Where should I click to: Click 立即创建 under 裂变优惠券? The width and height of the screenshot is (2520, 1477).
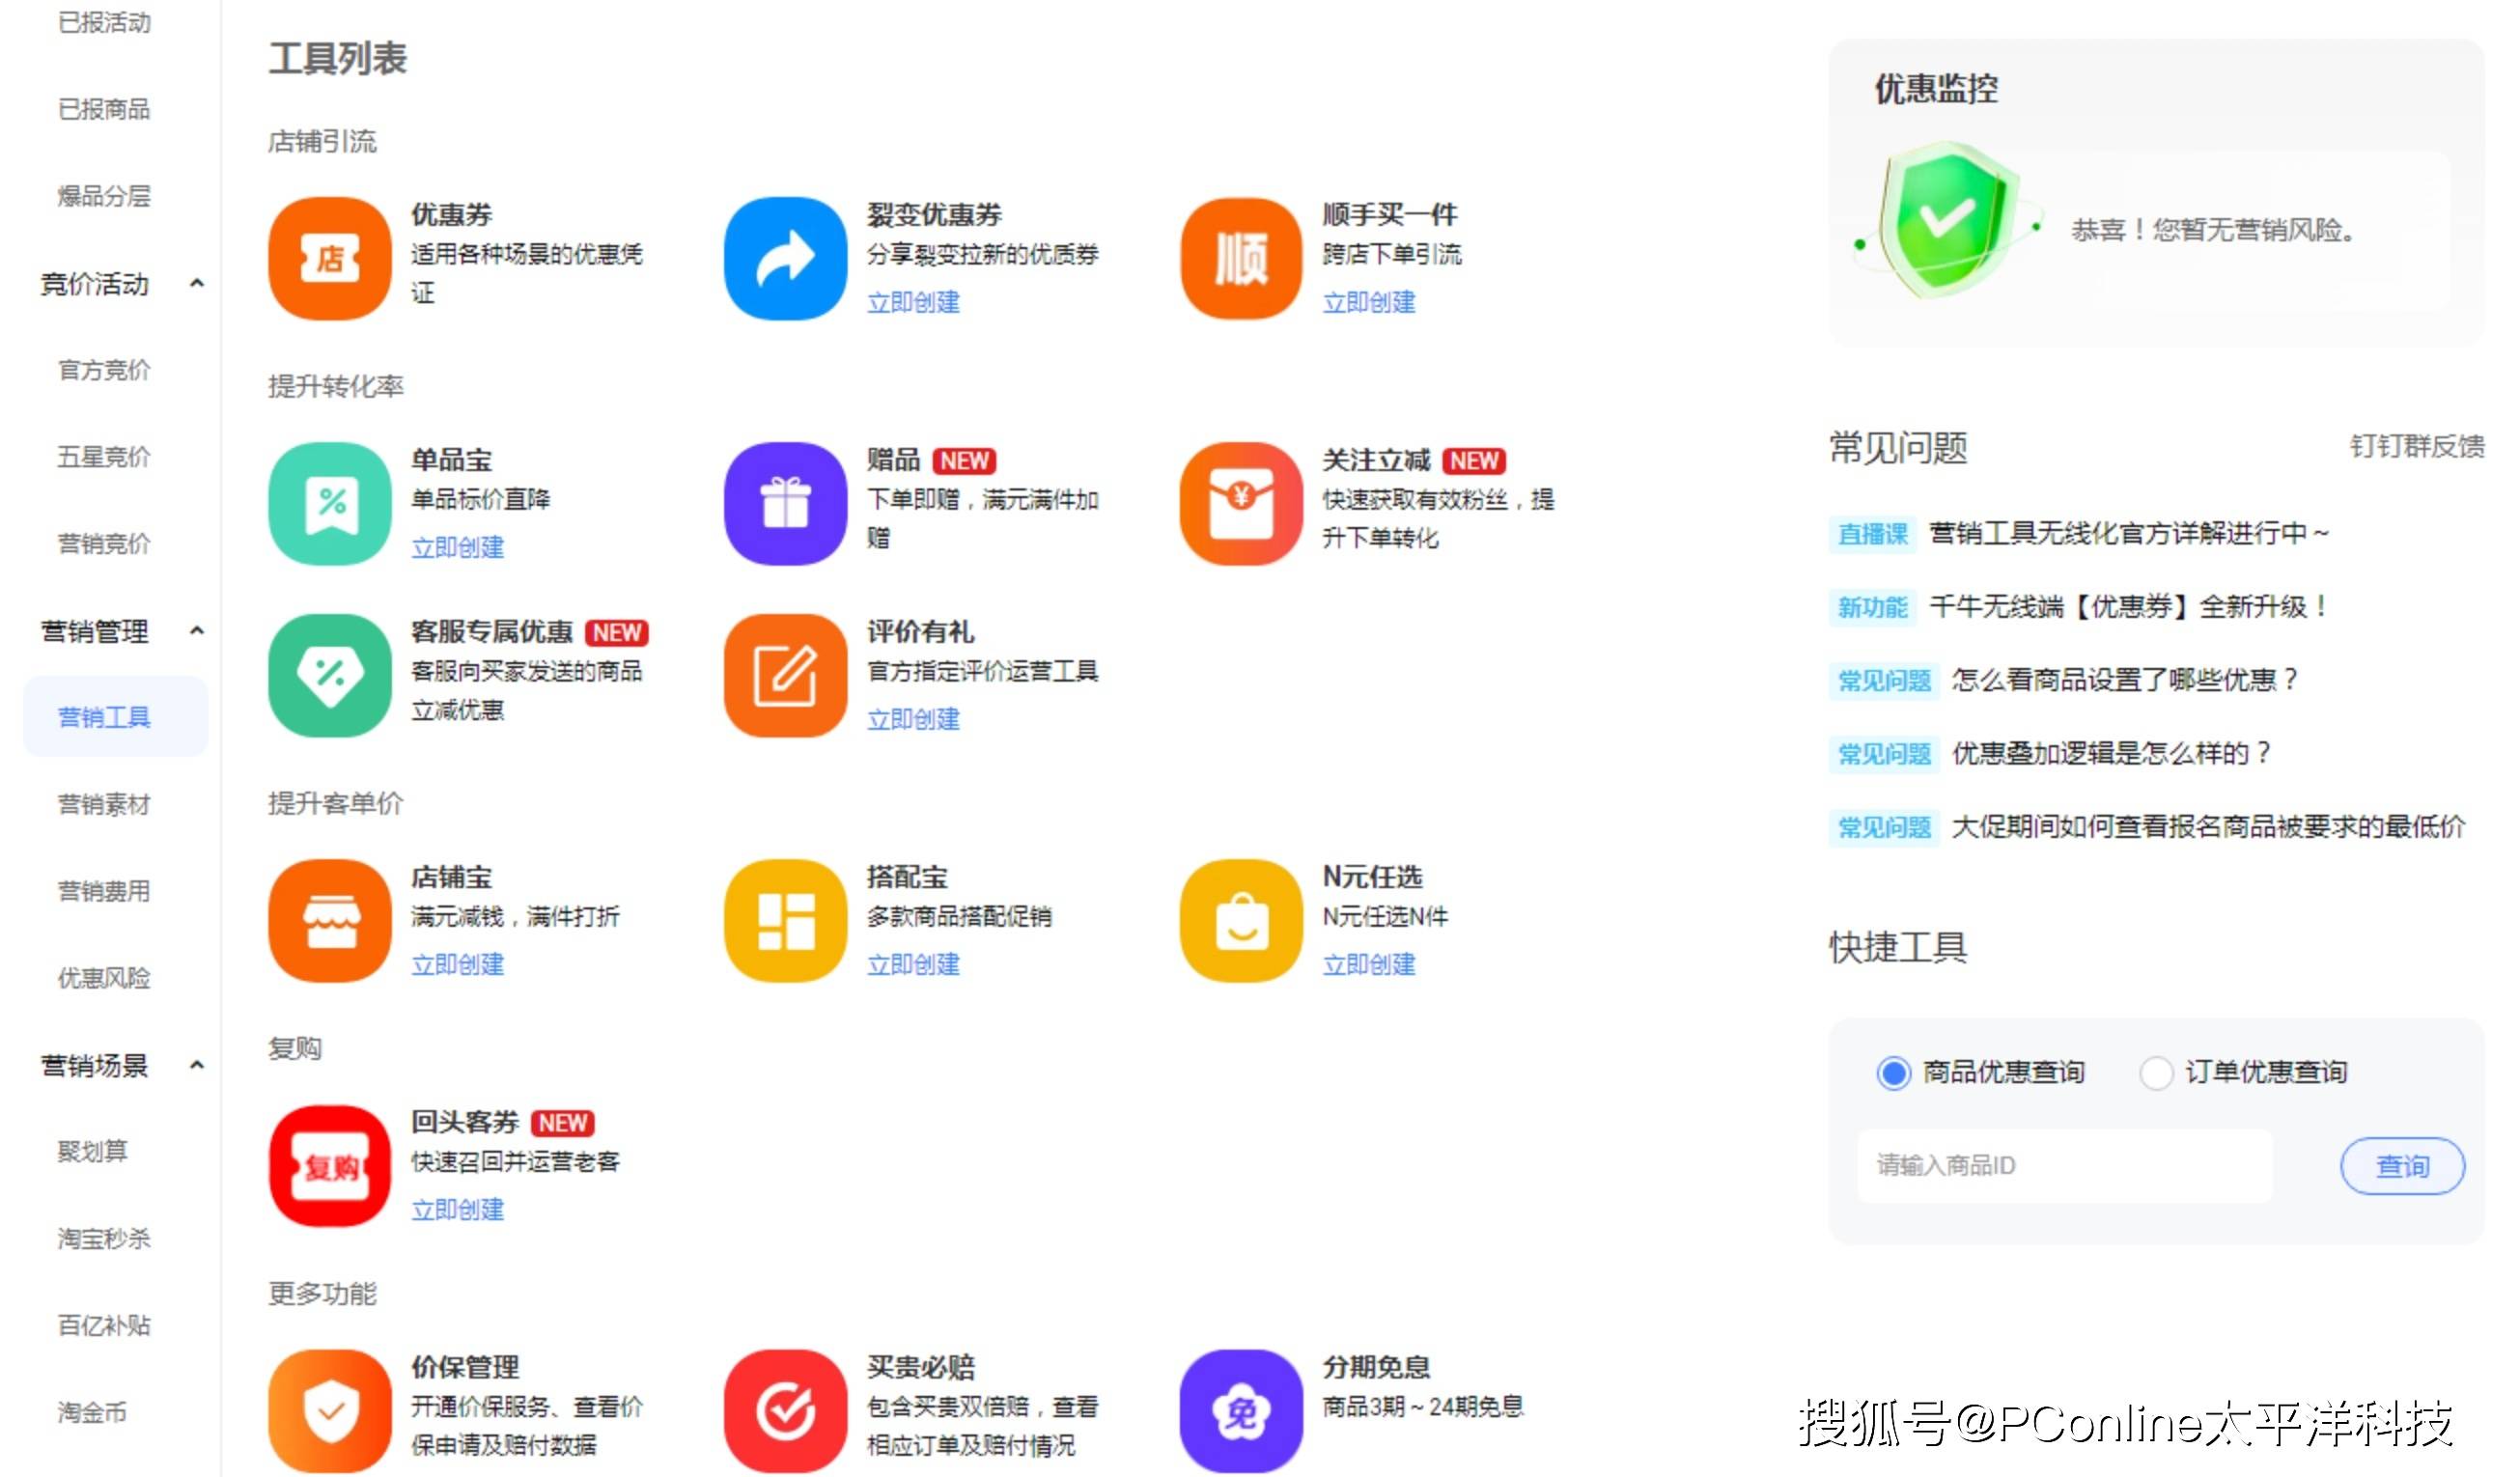click(913, 302)
